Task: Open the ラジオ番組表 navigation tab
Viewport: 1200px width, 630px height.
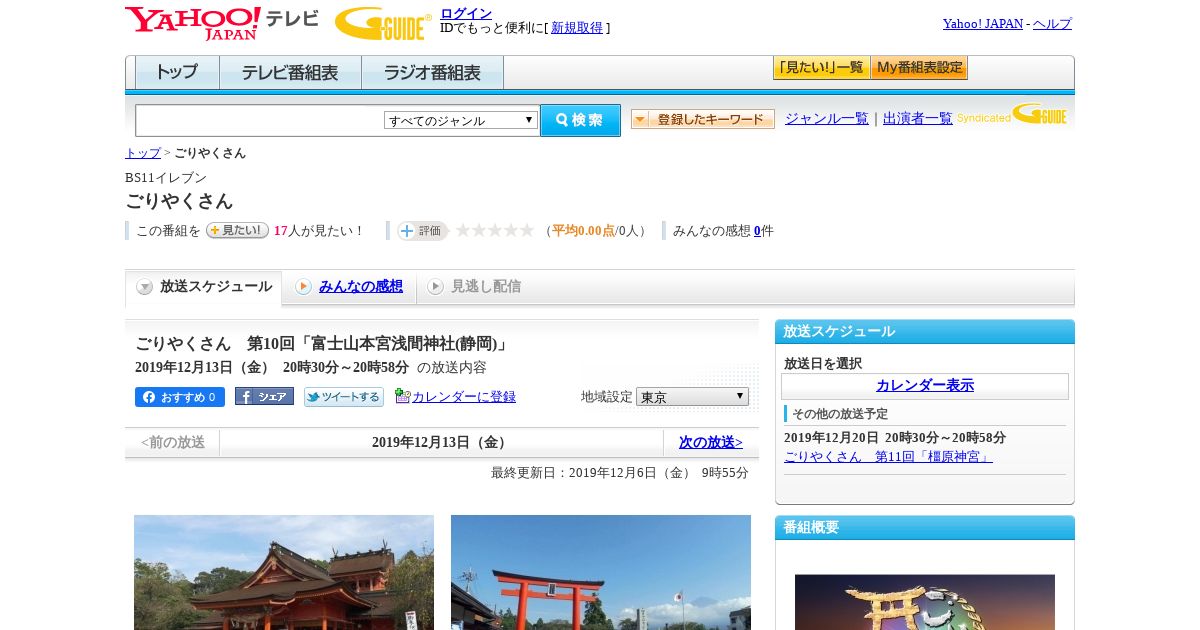Action: coord(432,73)
